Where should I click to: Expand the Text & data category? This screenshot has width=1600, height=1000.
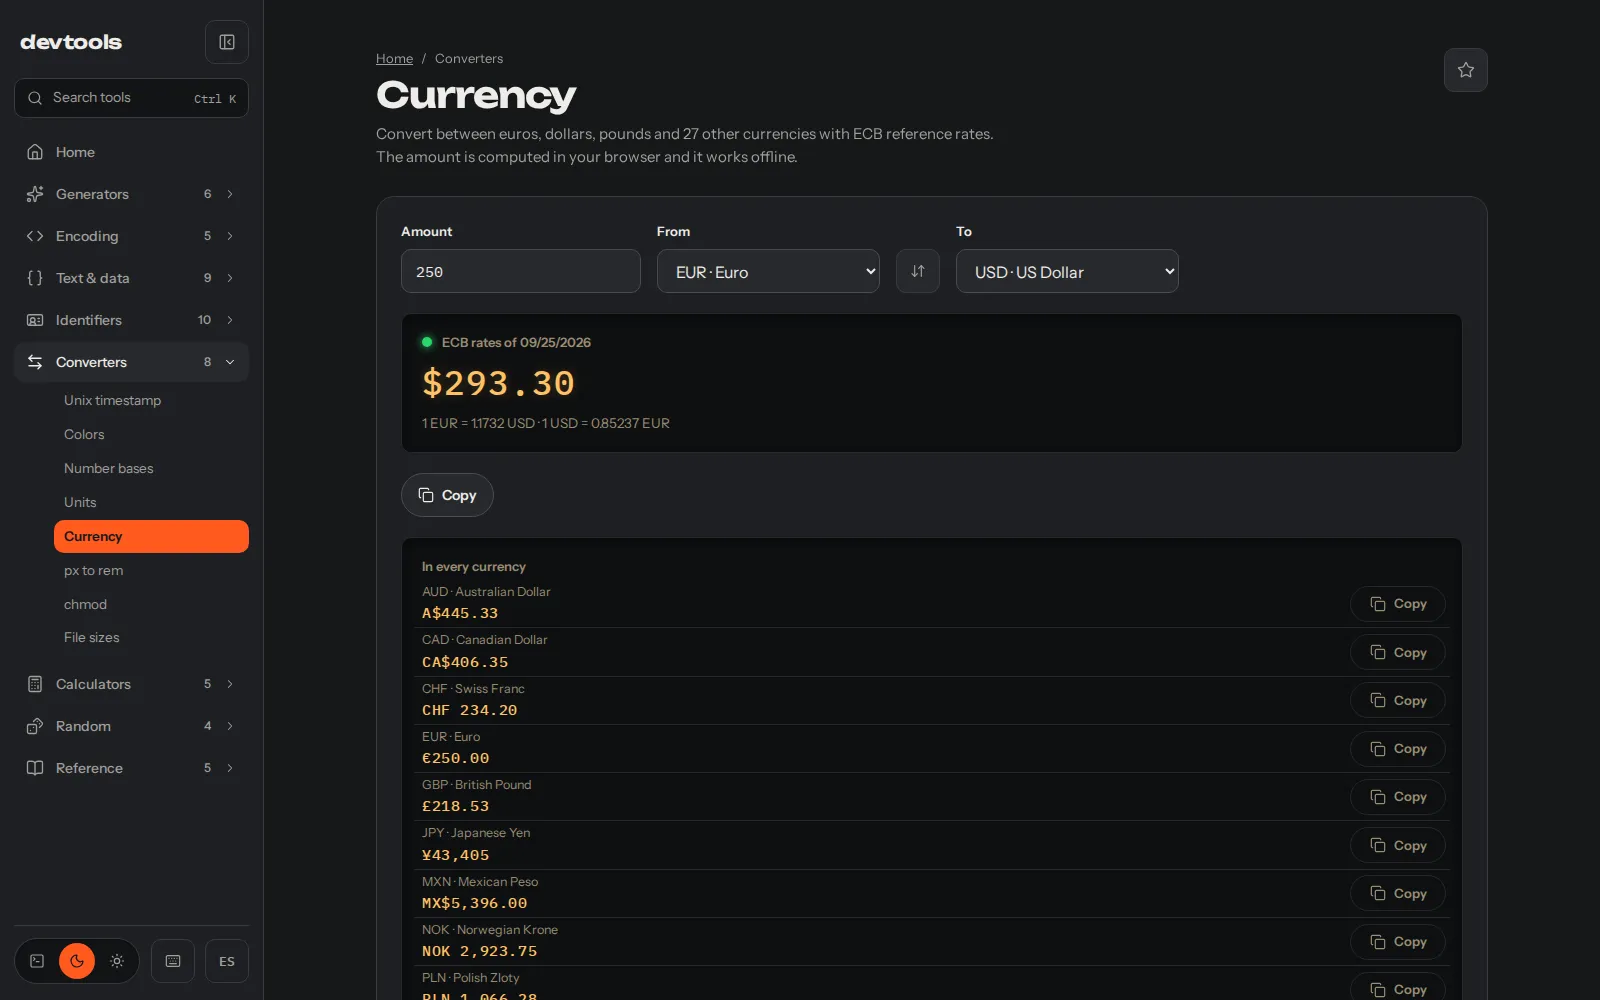coord(131,278)
